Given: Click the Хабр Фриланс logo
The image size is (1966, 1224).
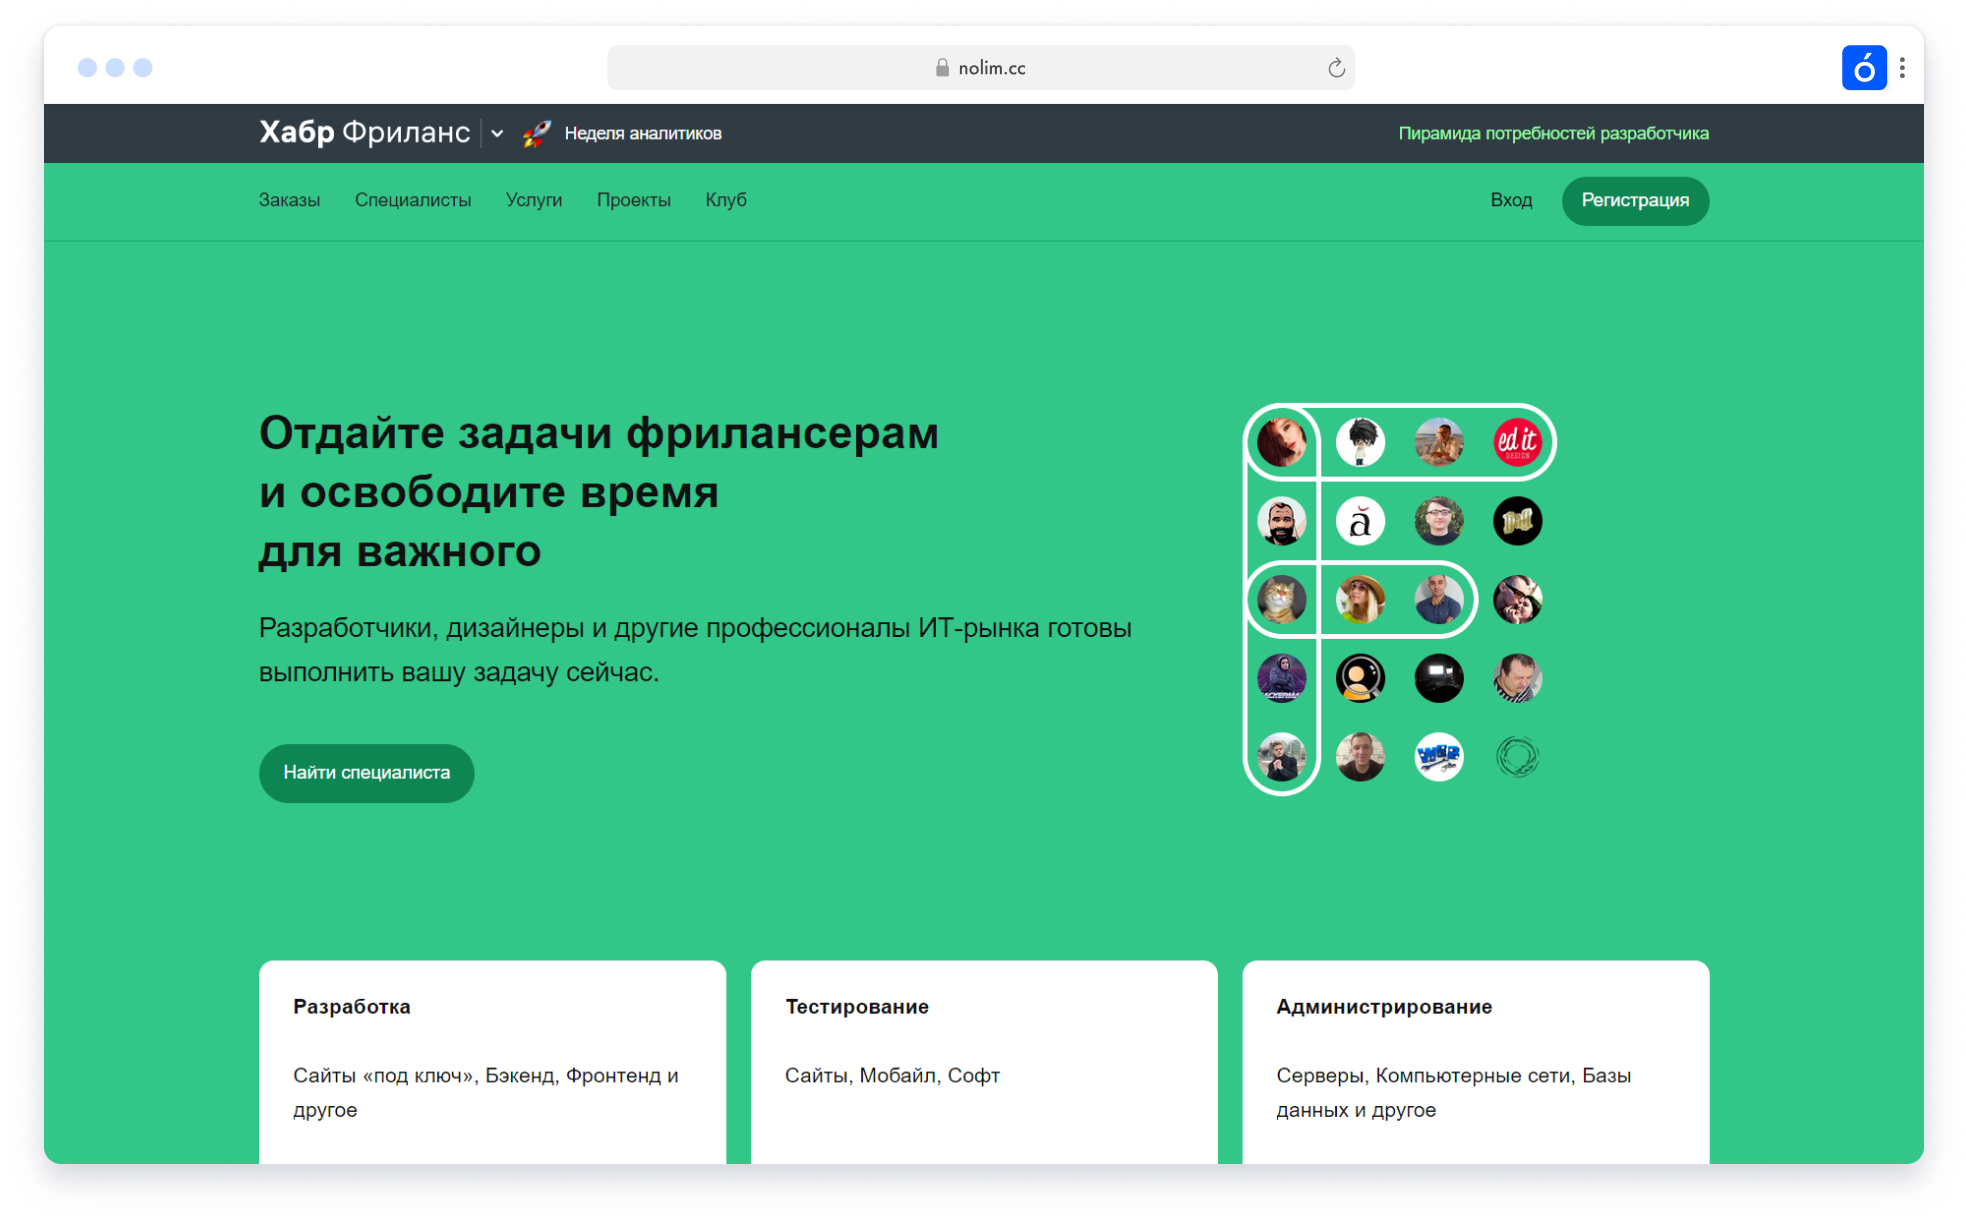Looking at the screenshot, I should coord(364,132).
